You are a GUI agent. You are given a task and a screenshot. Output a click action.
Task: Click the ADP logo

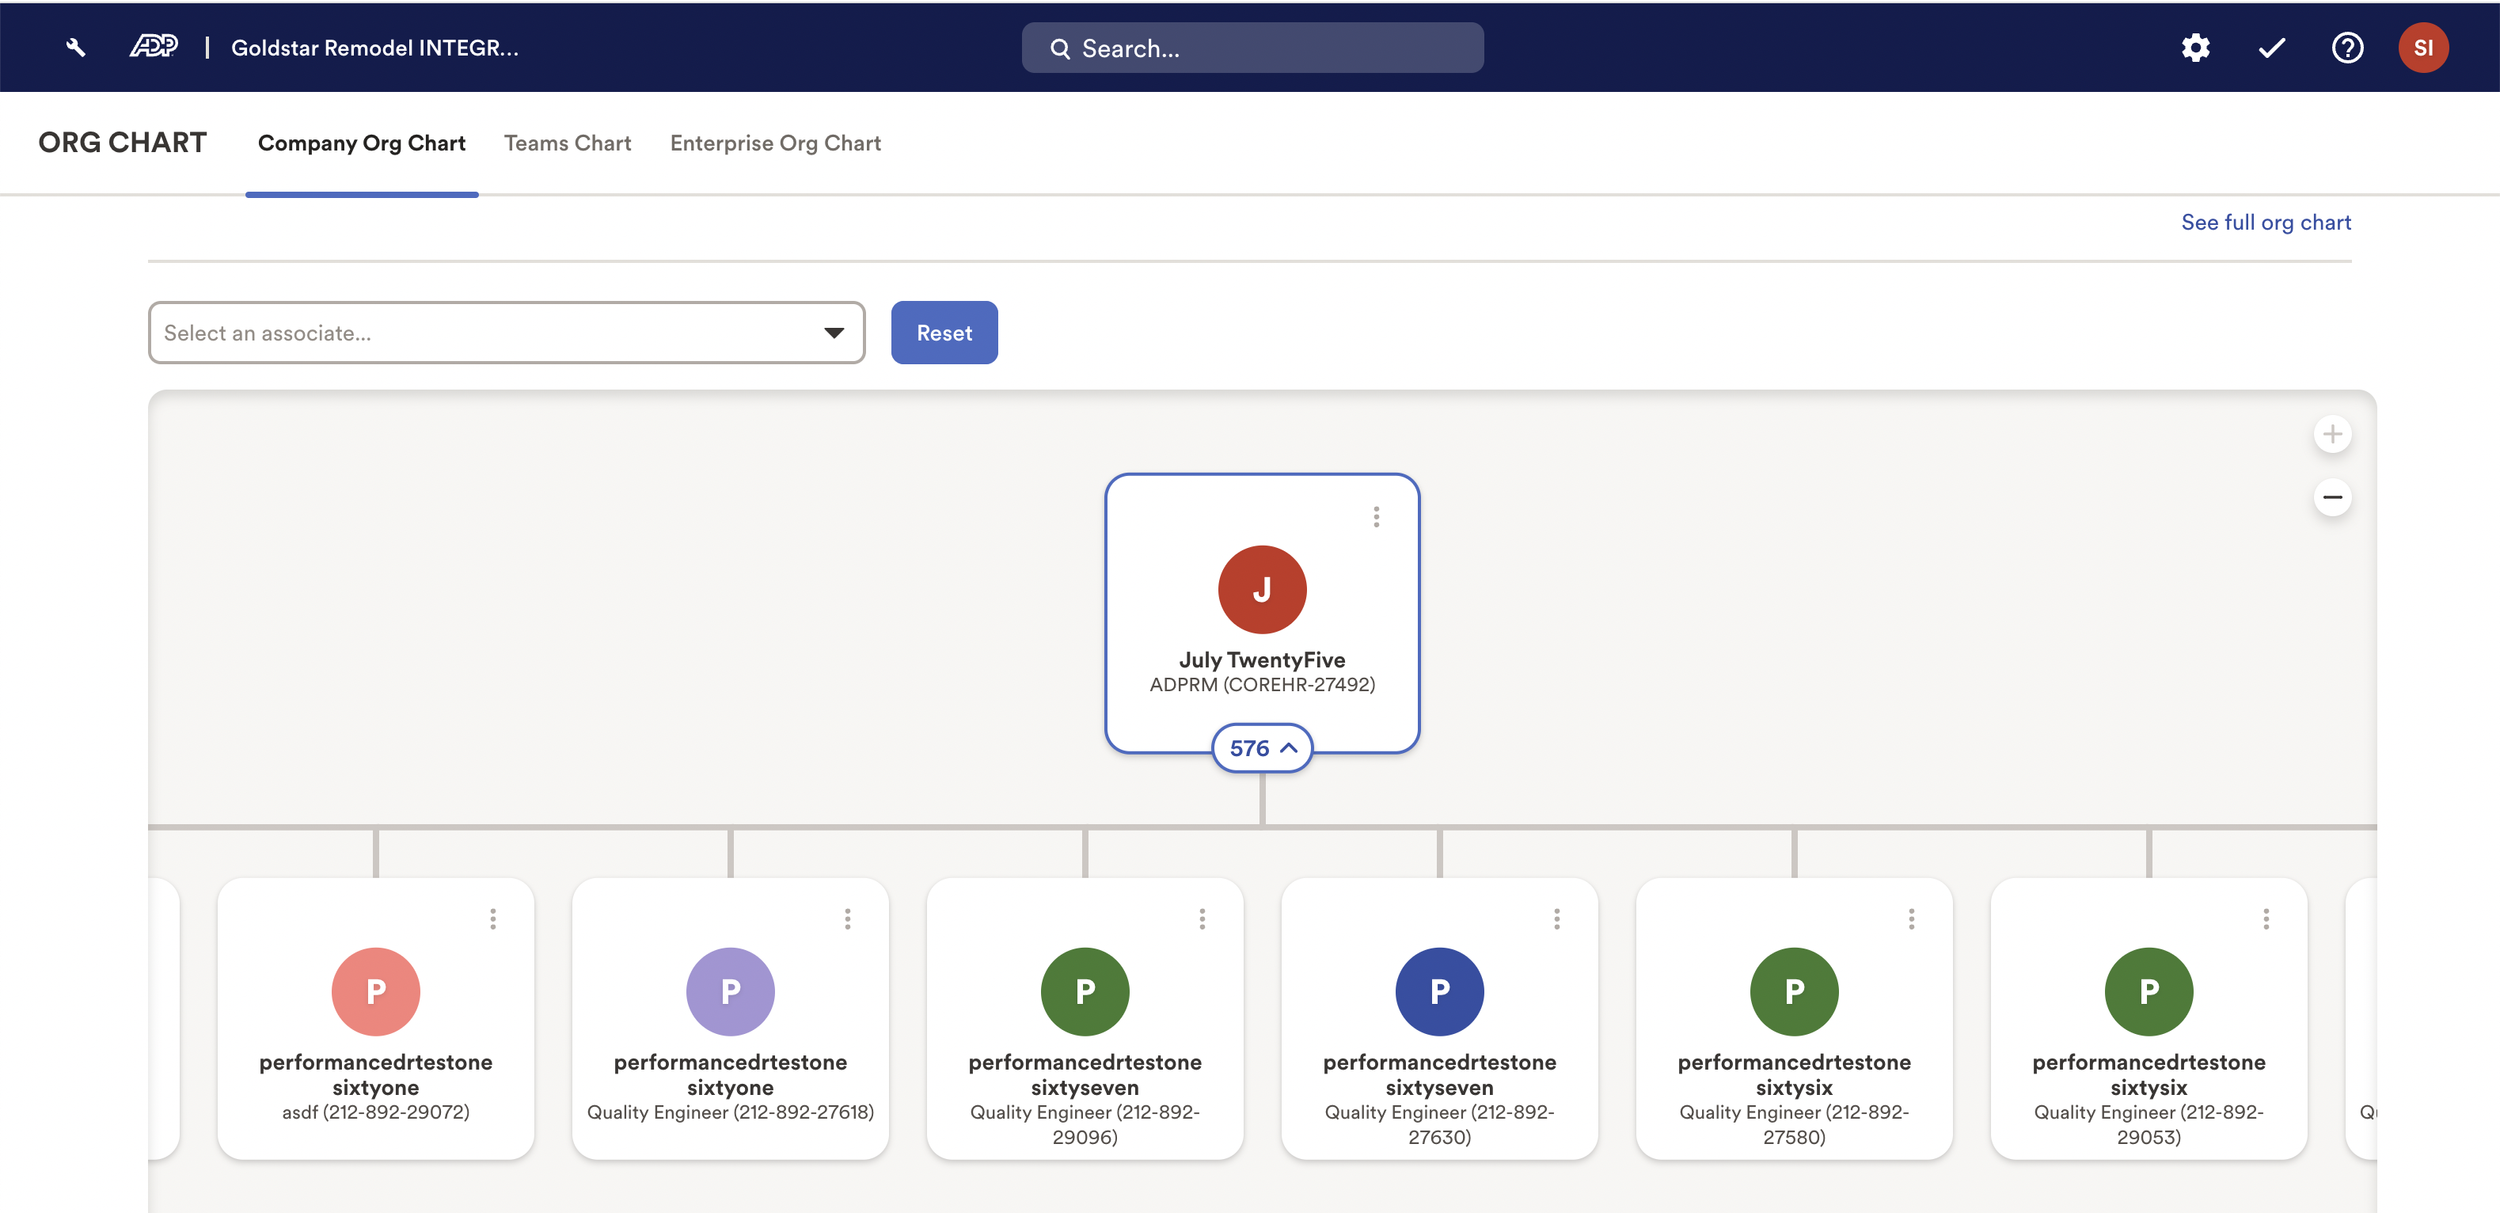[x=154, y=47]
